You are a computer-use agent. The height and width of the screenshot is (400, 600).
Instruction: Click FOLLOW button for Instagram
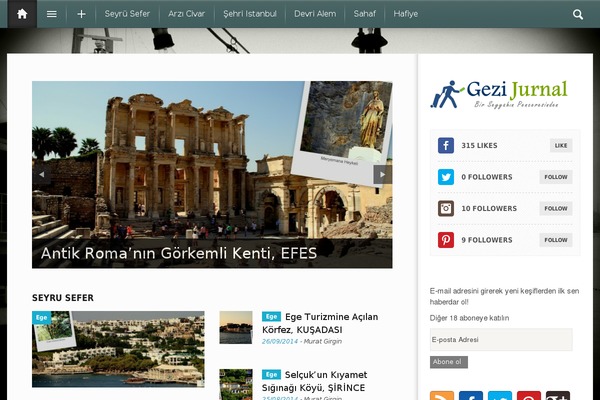(556, 208)
